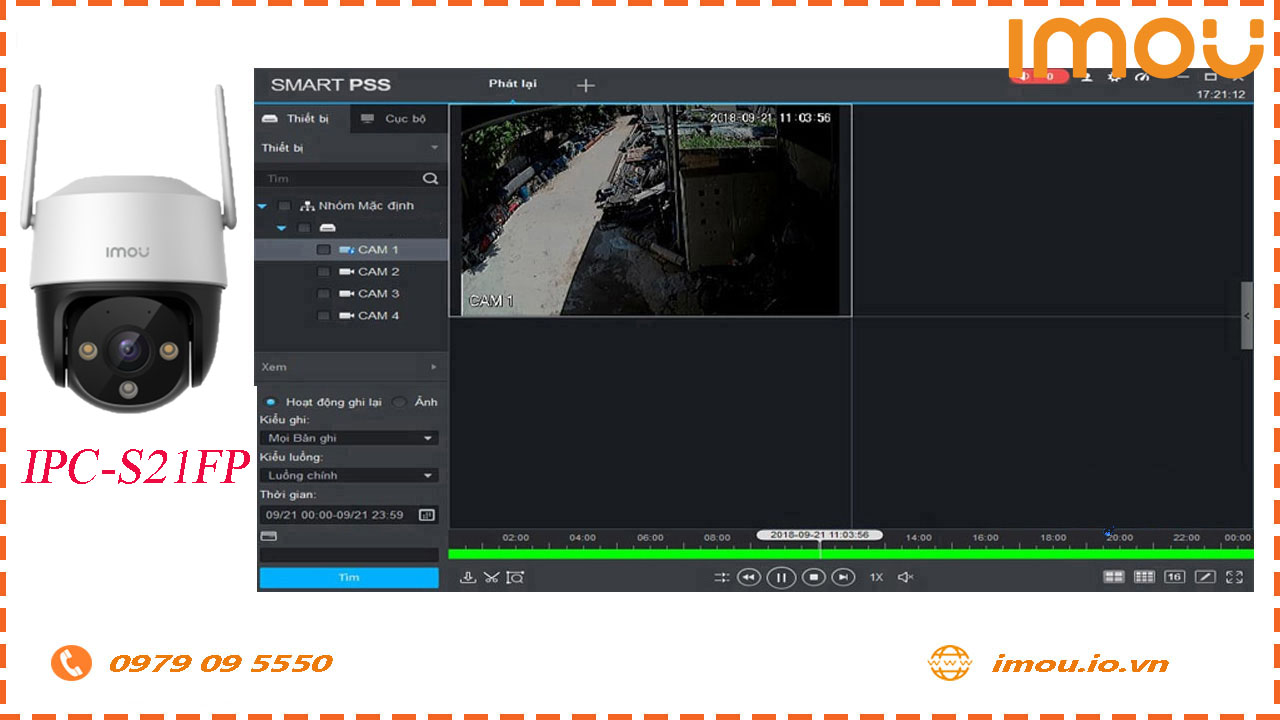Add a new tab with the plus button
1280x720 pixels.
tap(586, 85)
